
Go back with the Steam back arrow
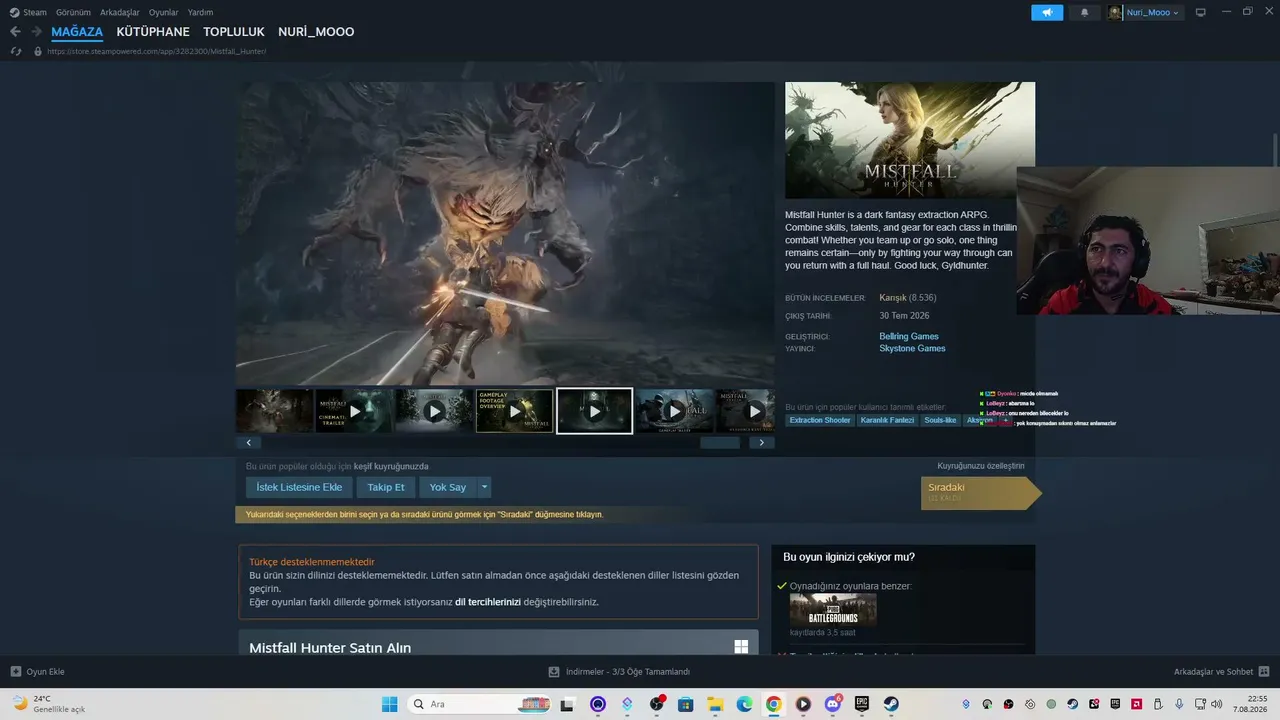(x=15, y=32)
